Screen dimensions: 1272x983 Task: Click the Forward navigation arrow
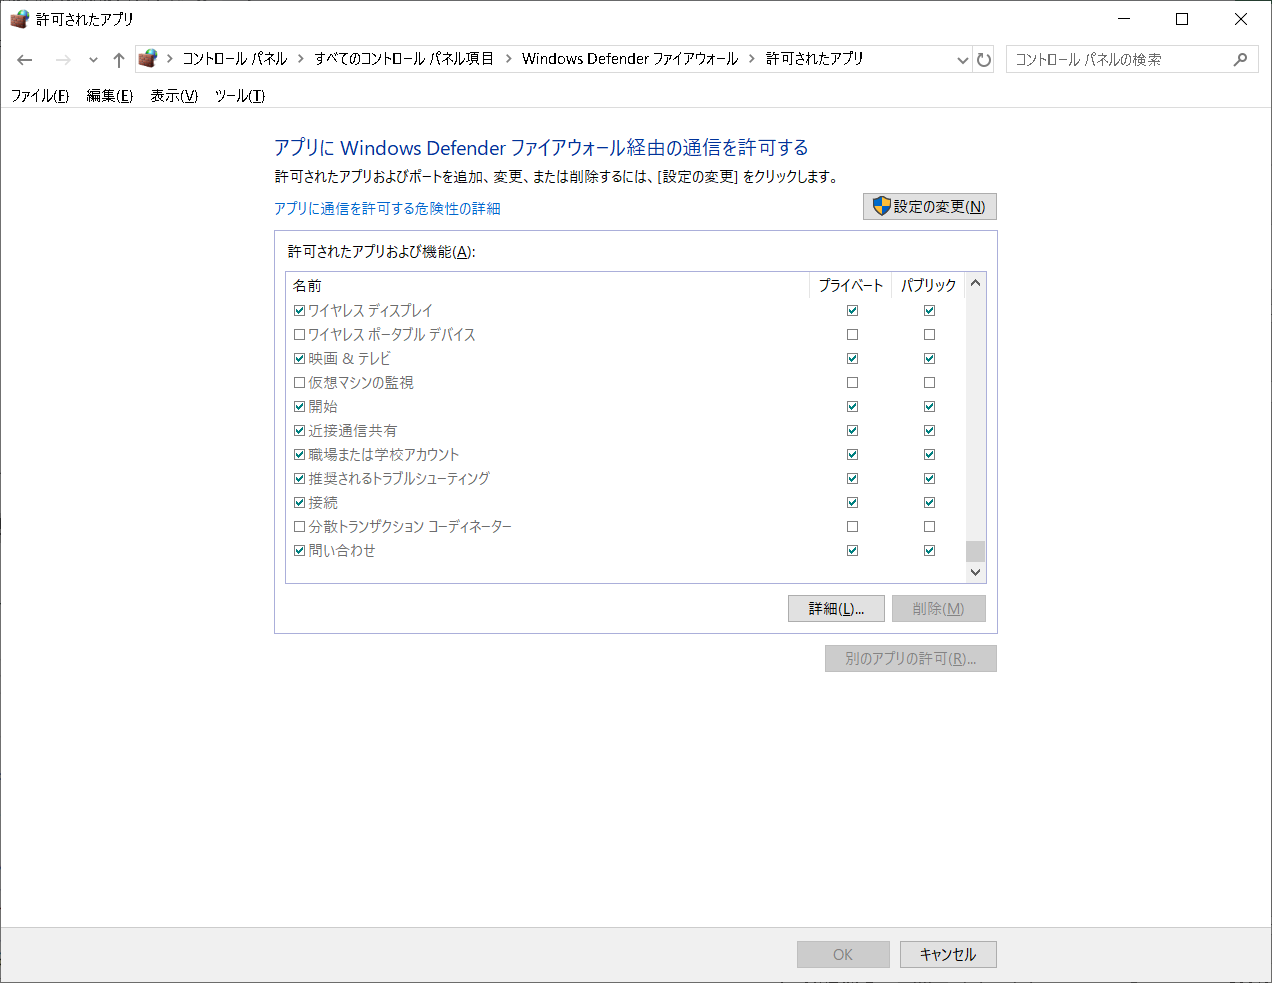click(63, 60)
